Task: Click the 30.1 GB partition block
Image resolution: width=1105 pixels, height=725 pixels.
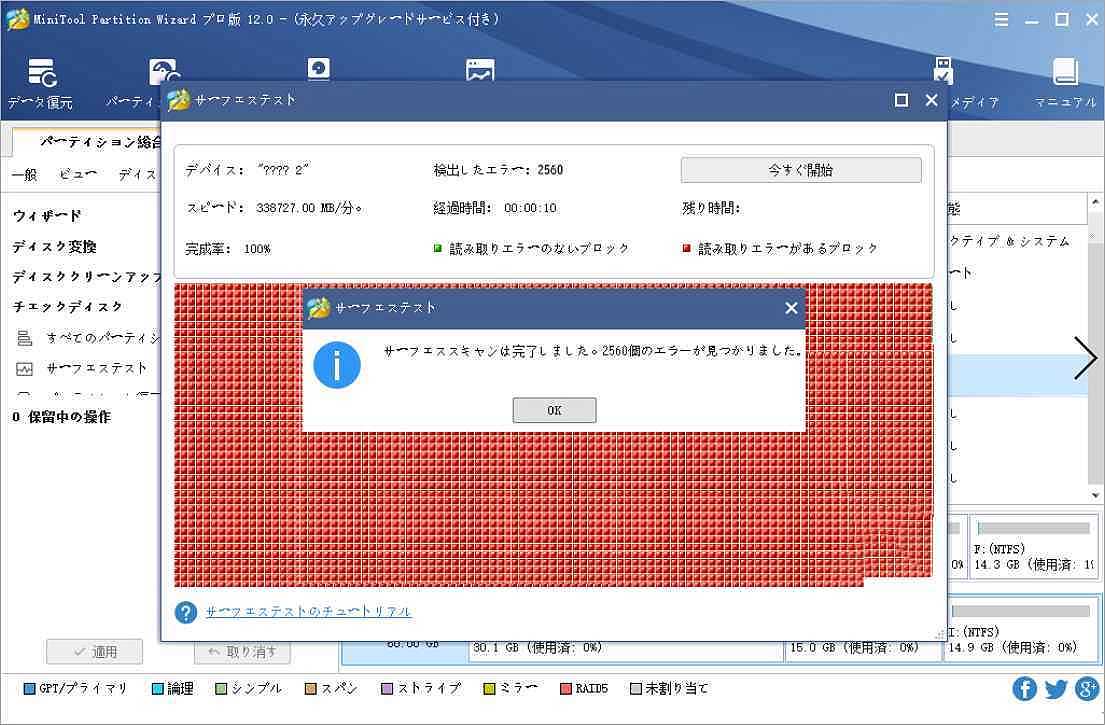Action: click(626, 650)
